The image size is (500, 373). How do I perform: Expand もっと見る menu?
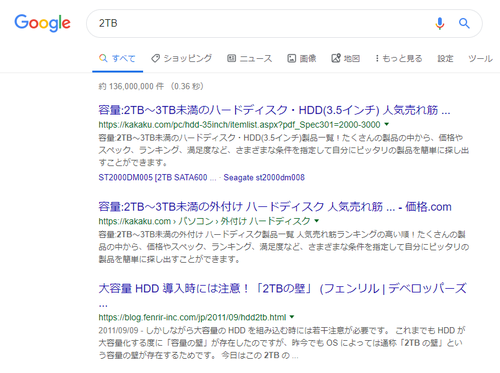tap(399, 58)
